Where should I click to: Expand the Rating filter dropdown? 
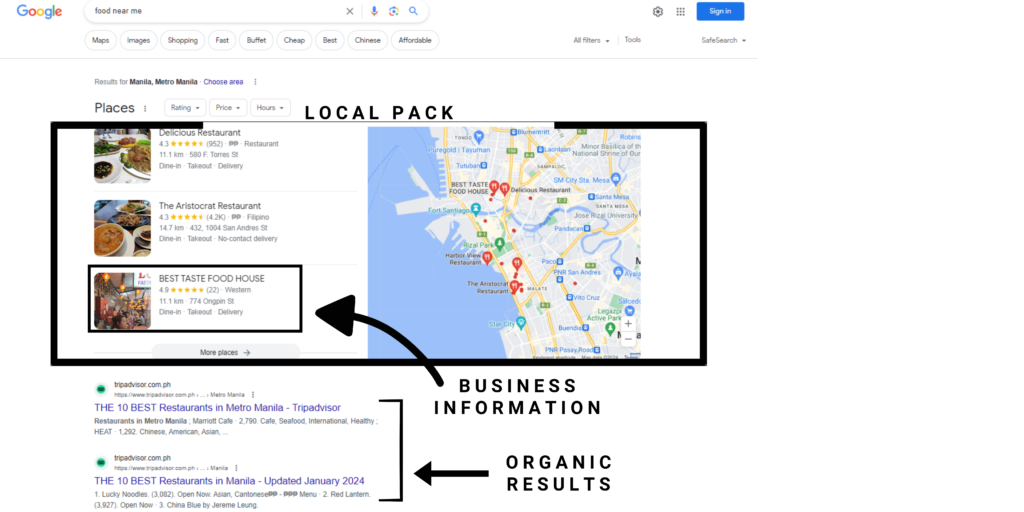pos(185,107)
